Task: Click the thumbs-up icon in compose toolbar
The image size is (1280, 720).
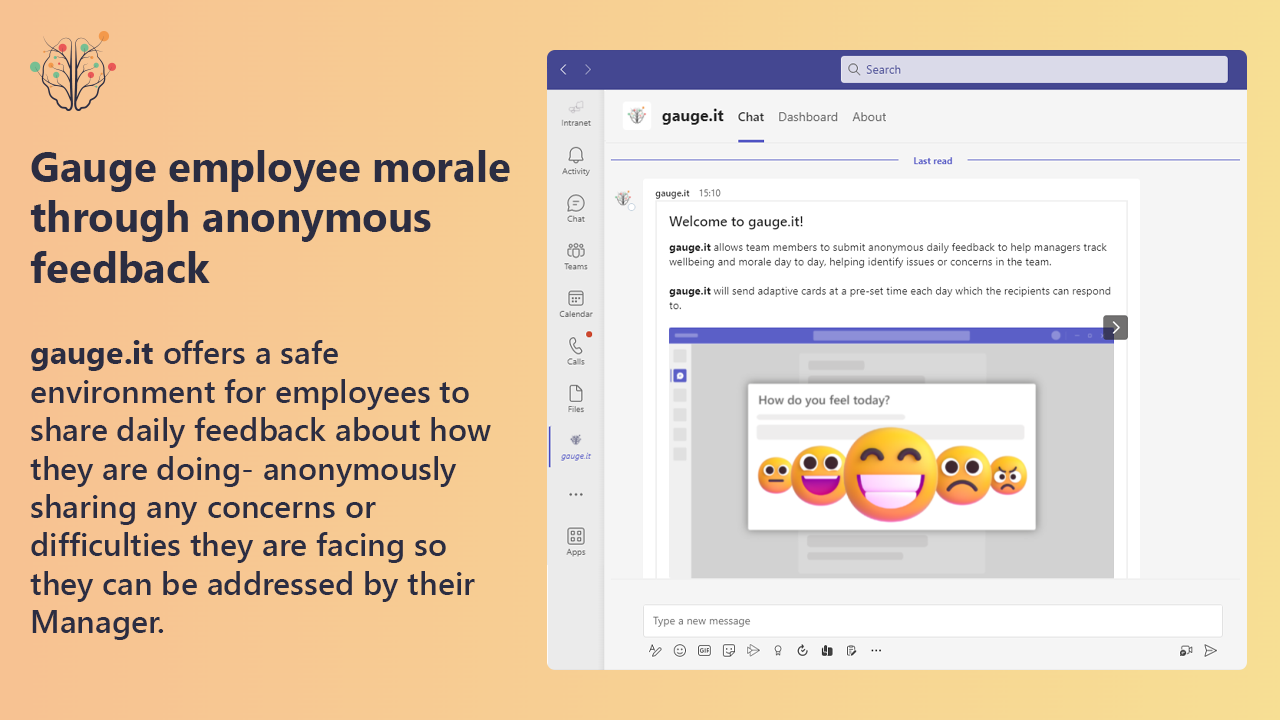Action: pos(827,650)
